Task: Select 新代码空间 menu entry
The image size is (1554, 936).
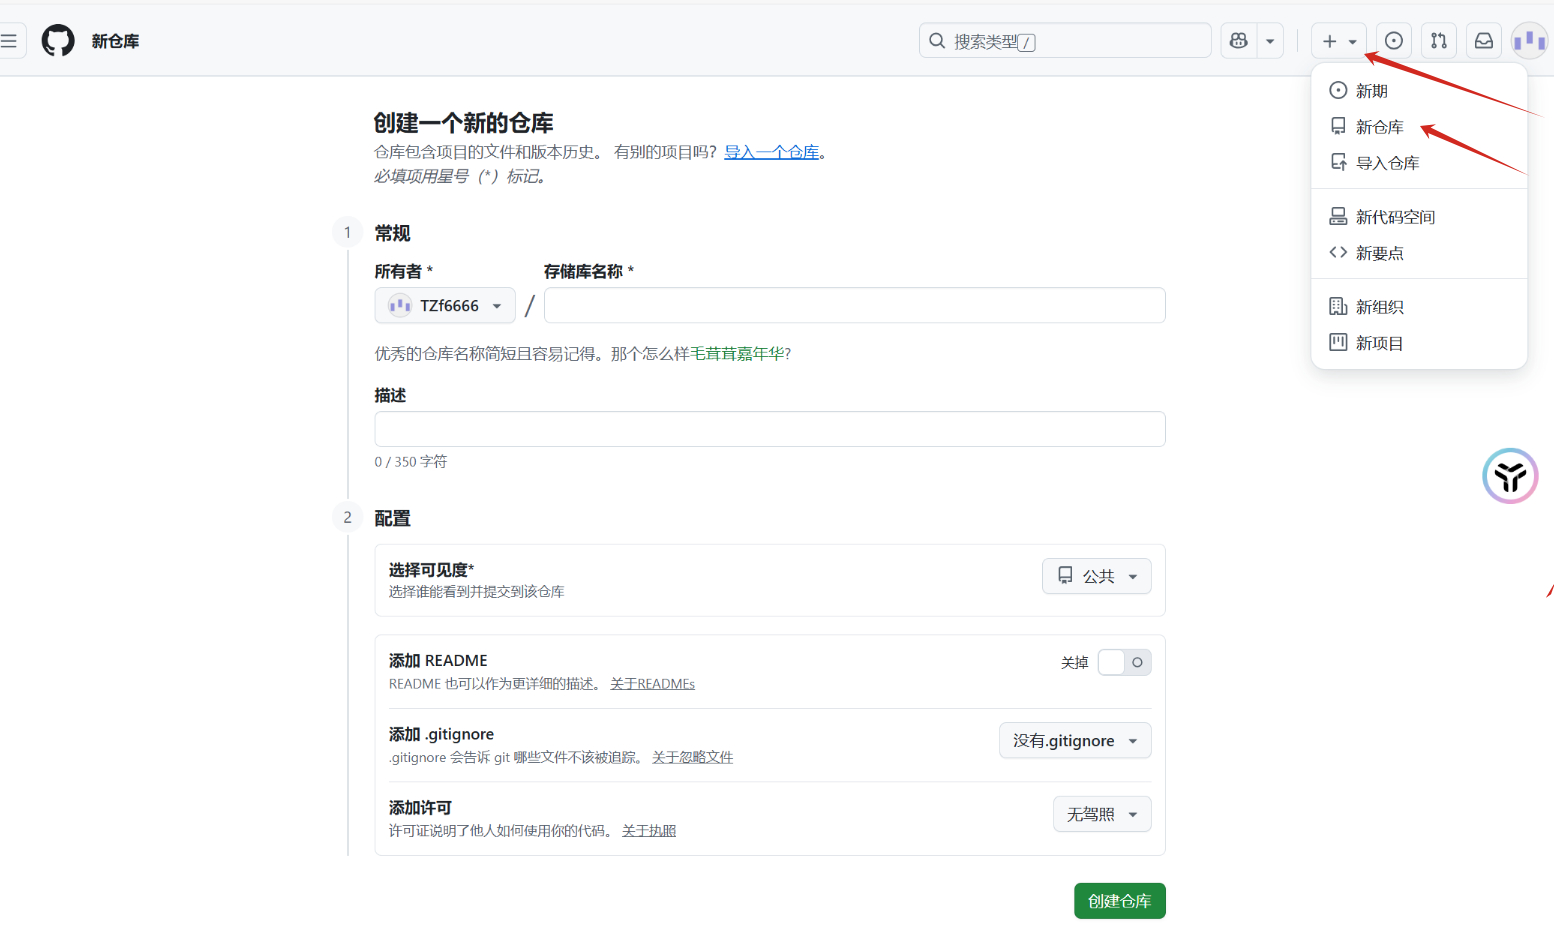Action: point(1394,217)
